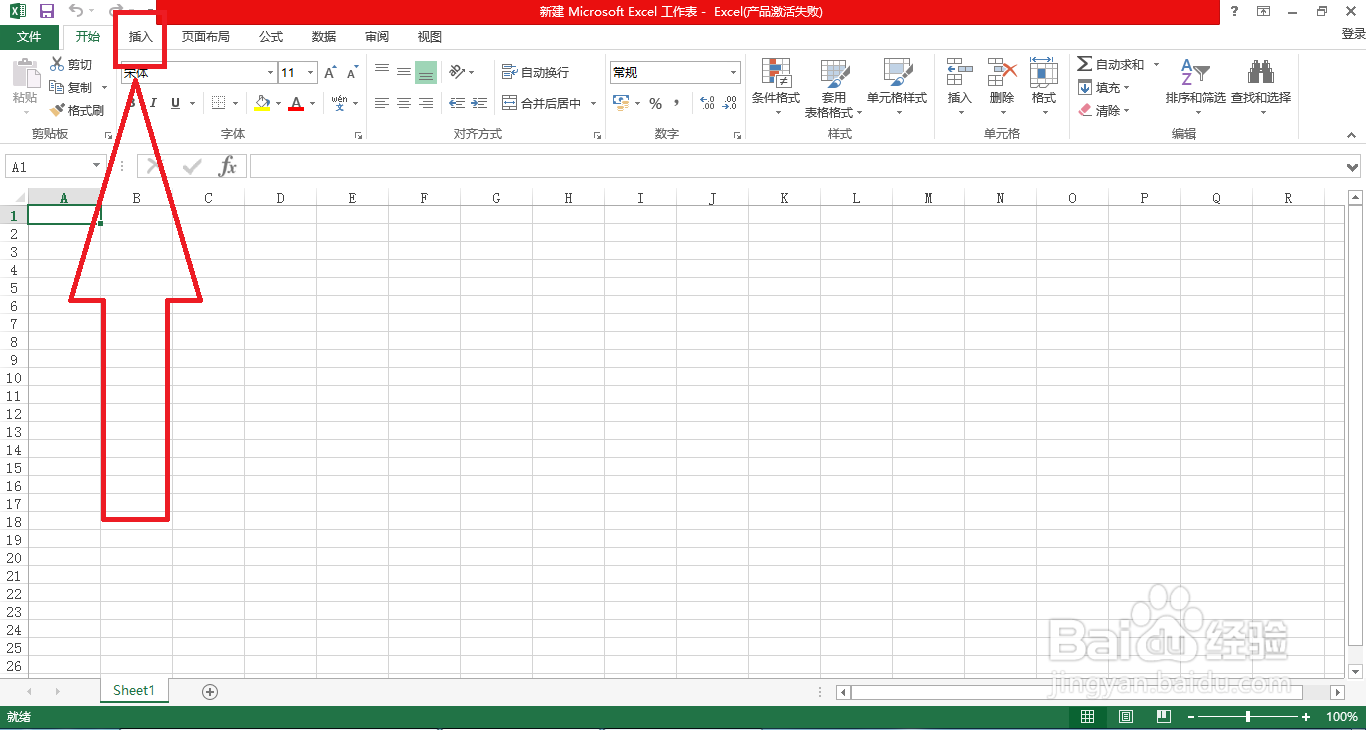Increase font size with the larger A icon
The width and height of the screenshot is (1366, 730).
tap(330, 72)
